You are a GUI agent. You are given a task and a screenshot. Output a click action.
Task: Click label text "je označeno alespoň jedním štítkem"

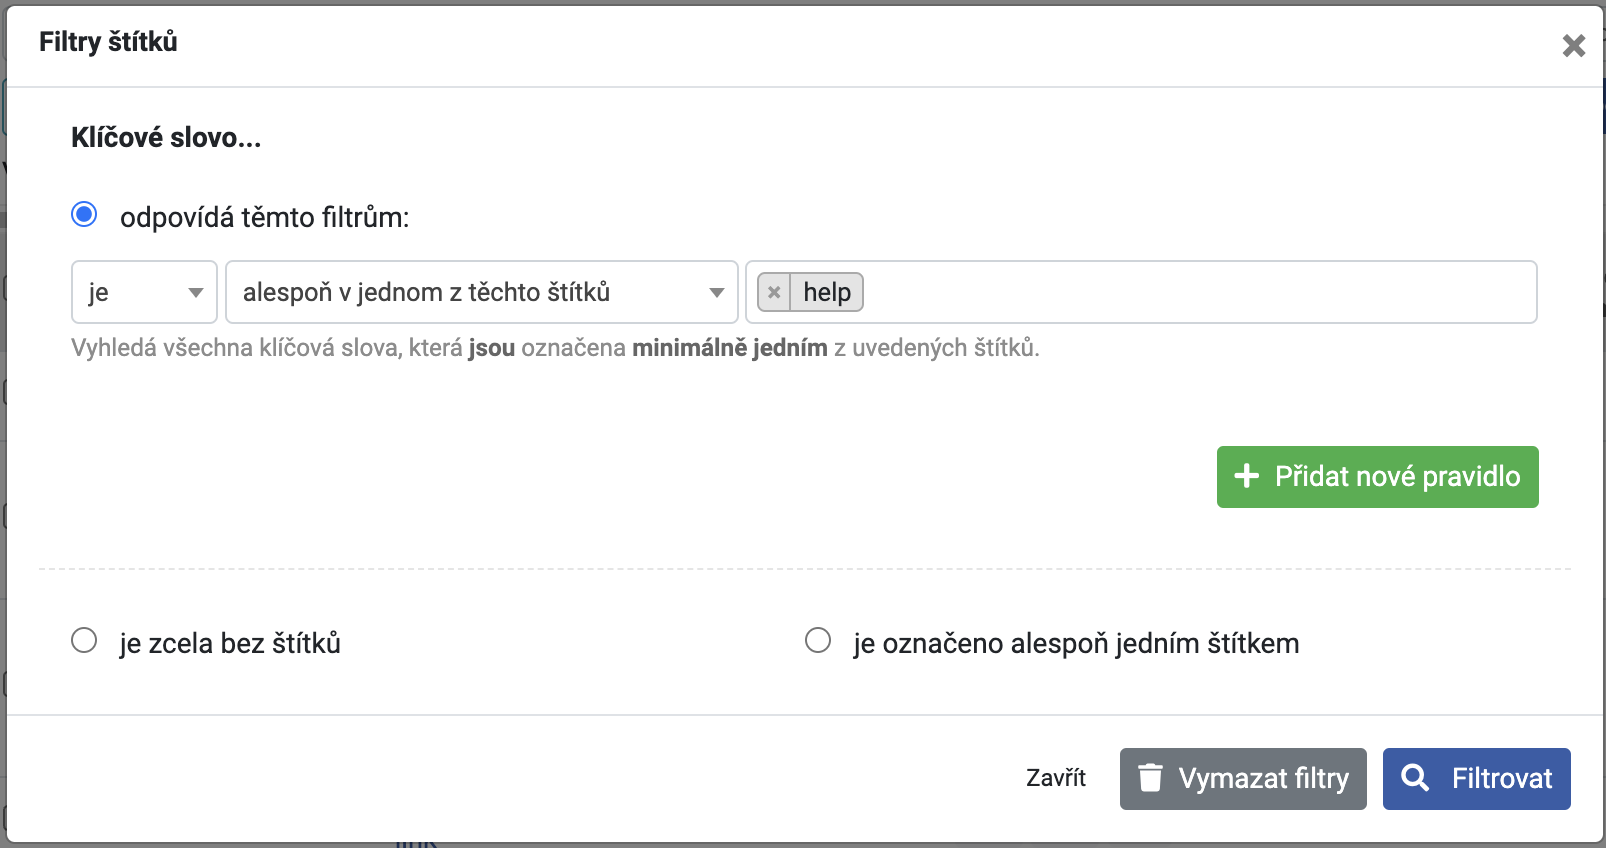coord(1076,643)
